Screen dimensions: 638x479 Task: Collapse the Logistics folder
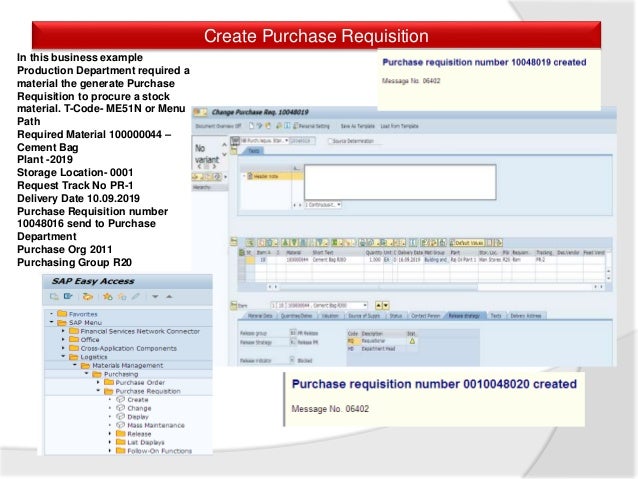coord(63,357)
